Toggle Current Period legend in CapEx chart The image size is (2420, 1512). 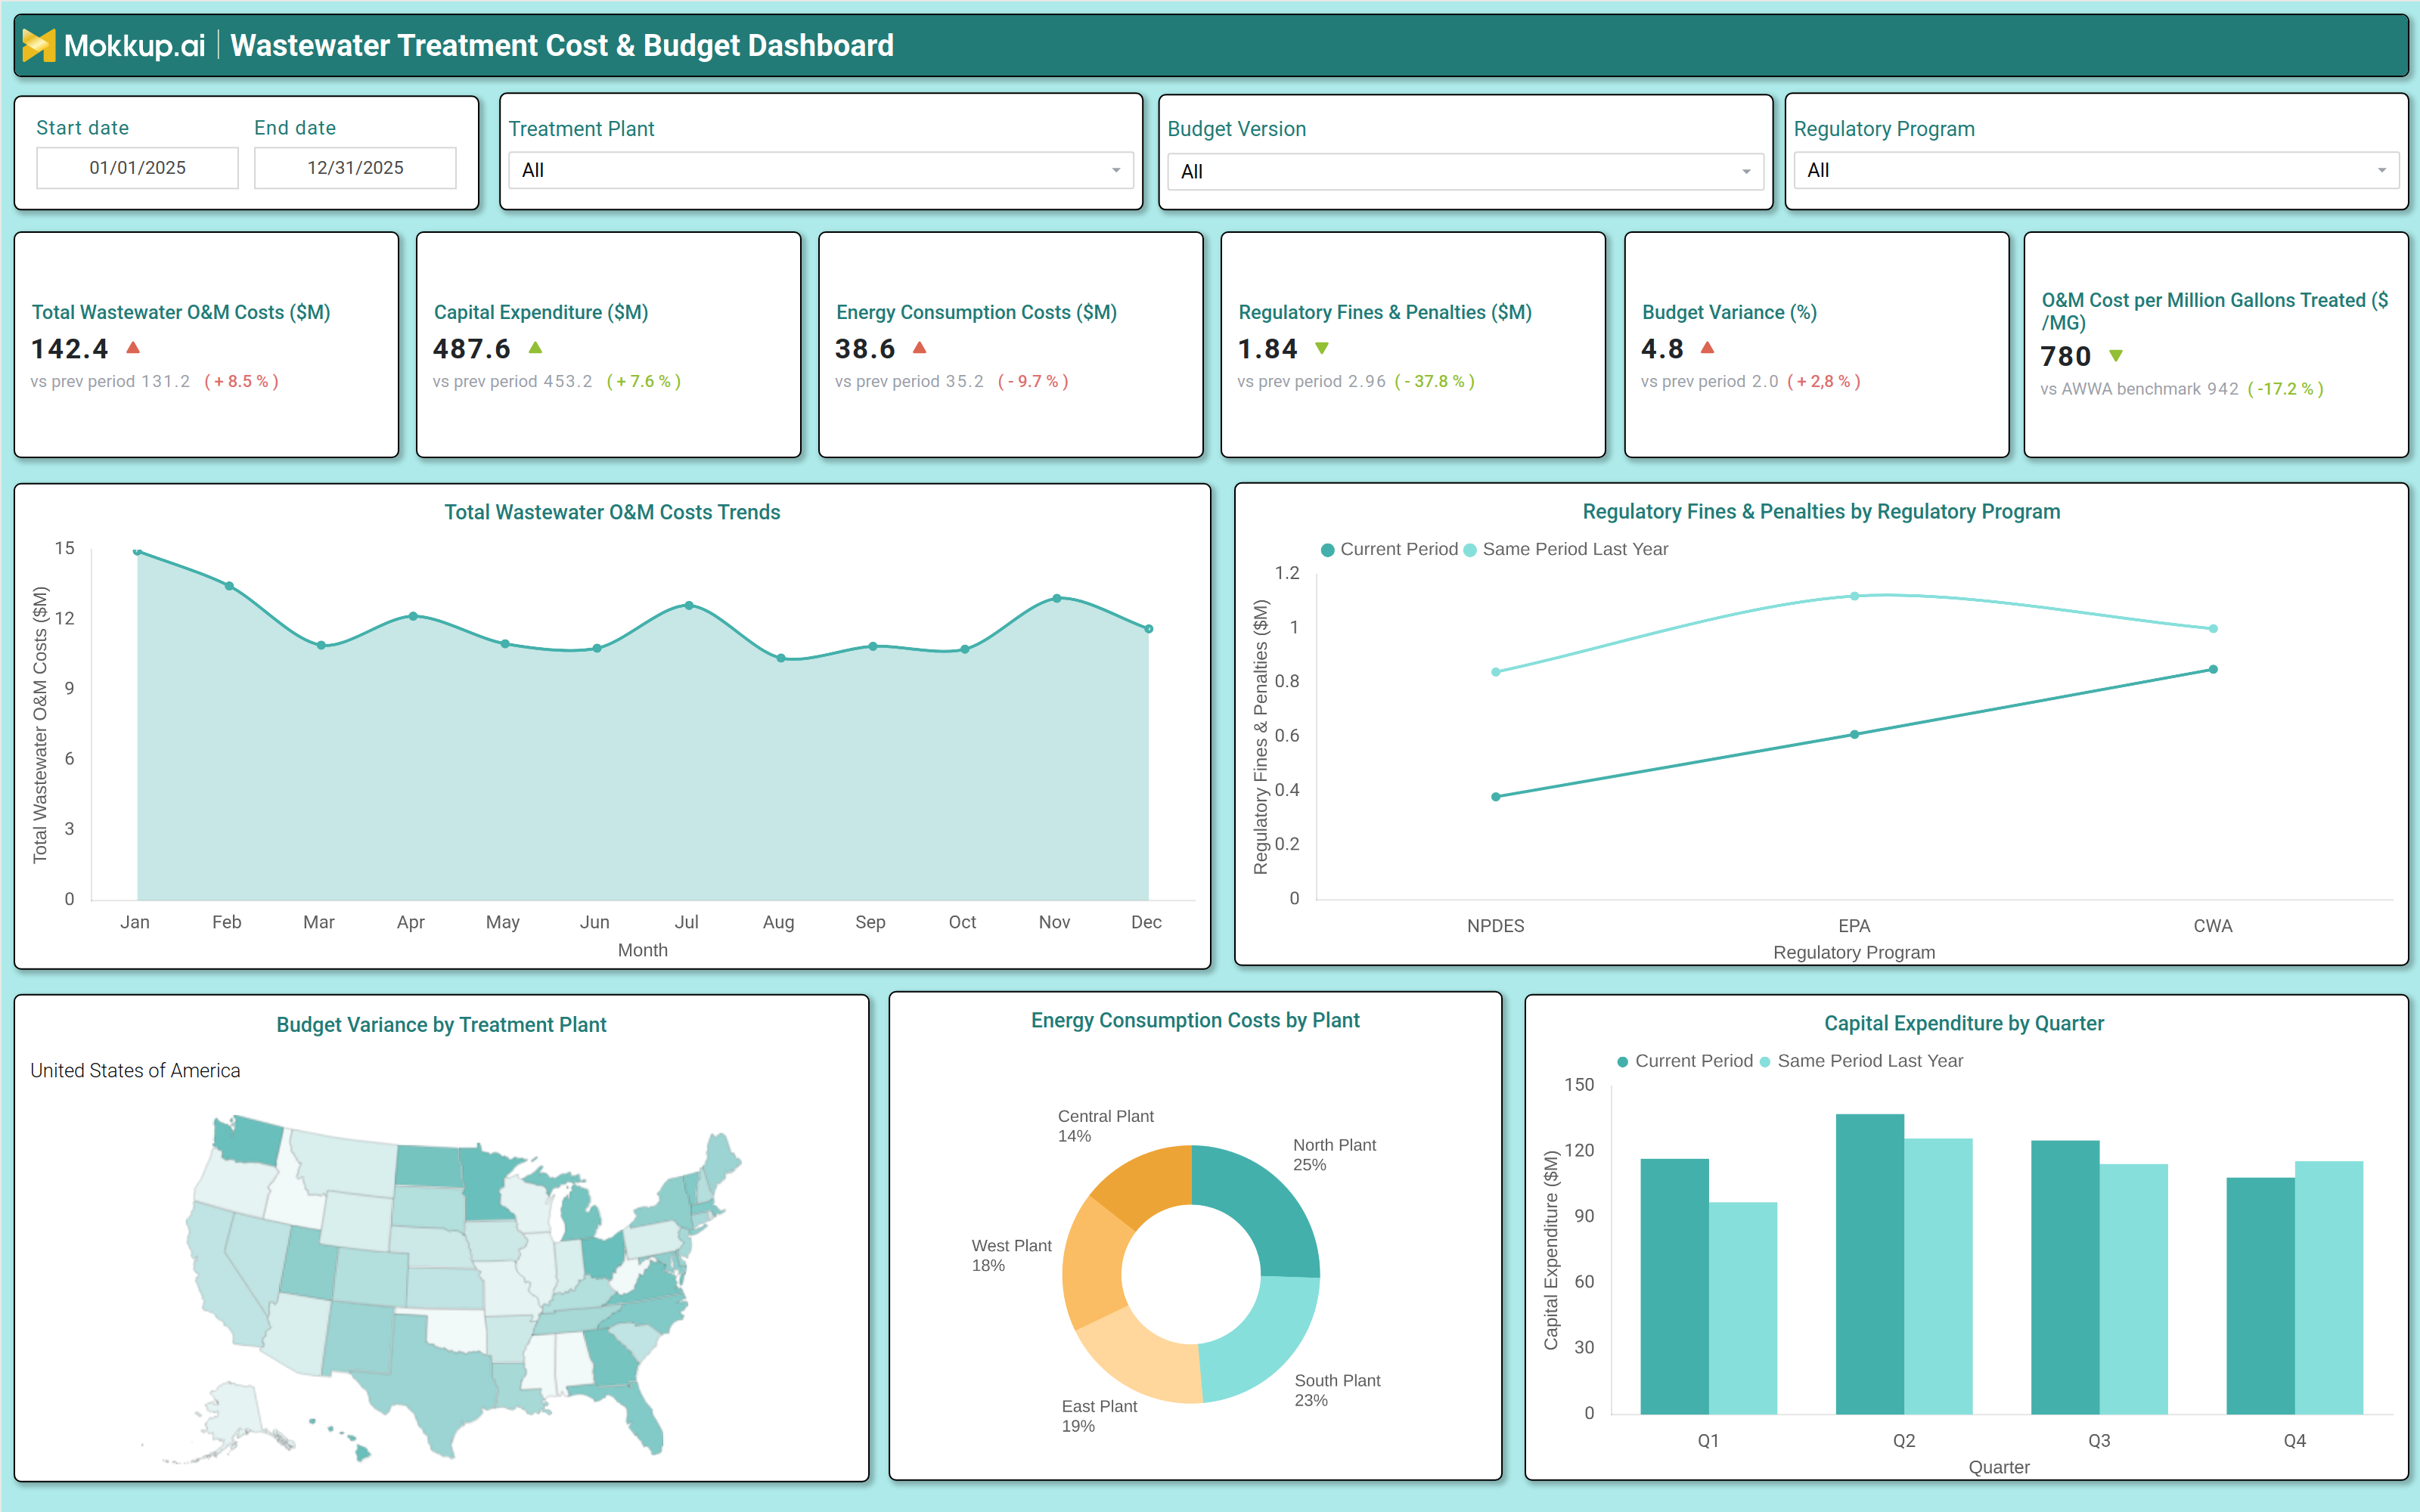(x=1685, y=1061)
